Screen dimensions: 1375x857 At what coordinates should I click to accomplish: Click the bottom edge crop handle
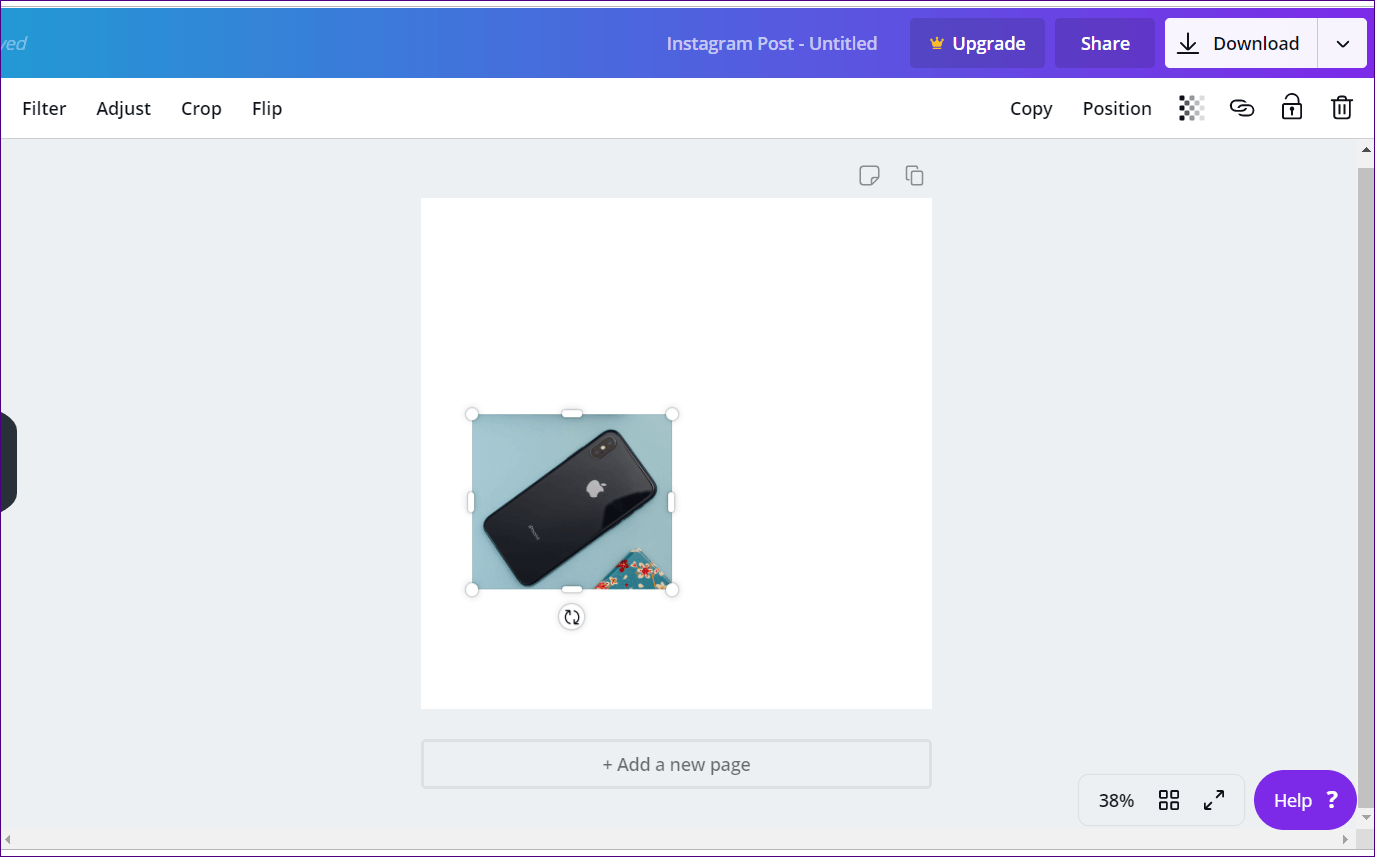pyautogui.click(x=572, y=589)
